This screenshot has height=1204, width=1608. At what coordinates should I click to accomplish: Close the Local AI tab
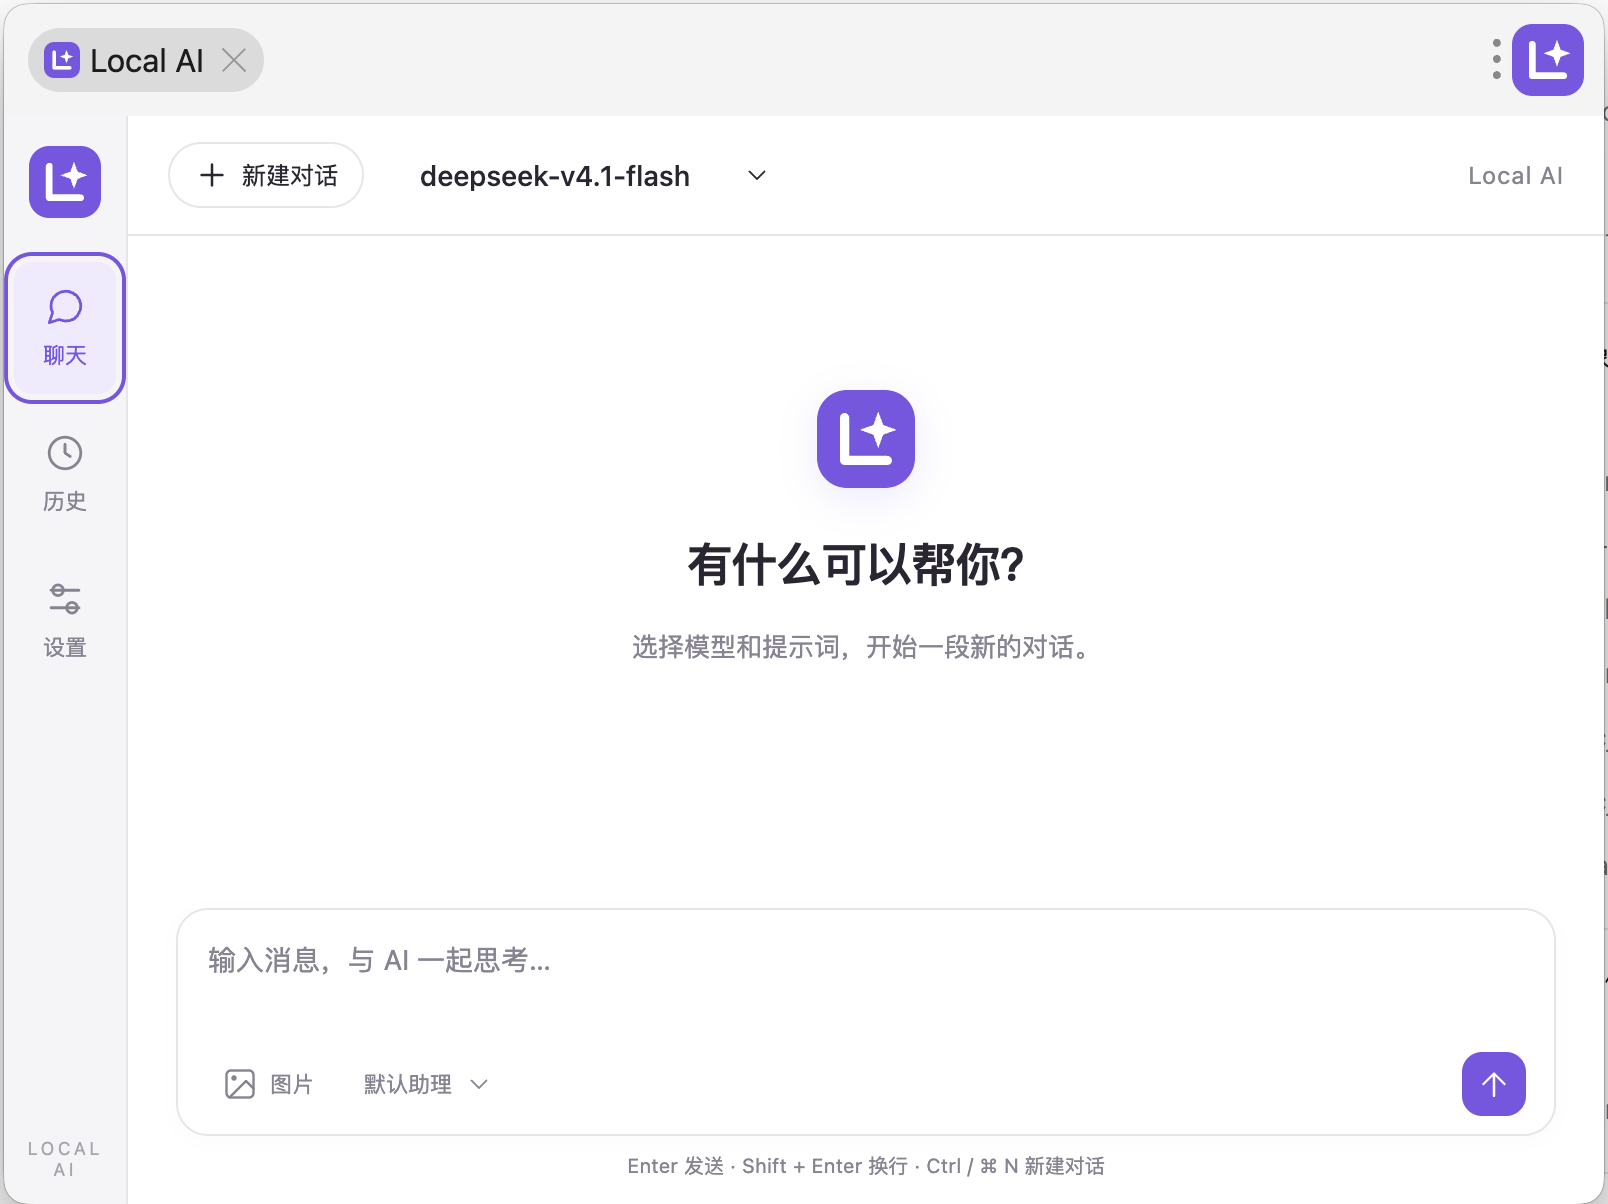[234, 61]
